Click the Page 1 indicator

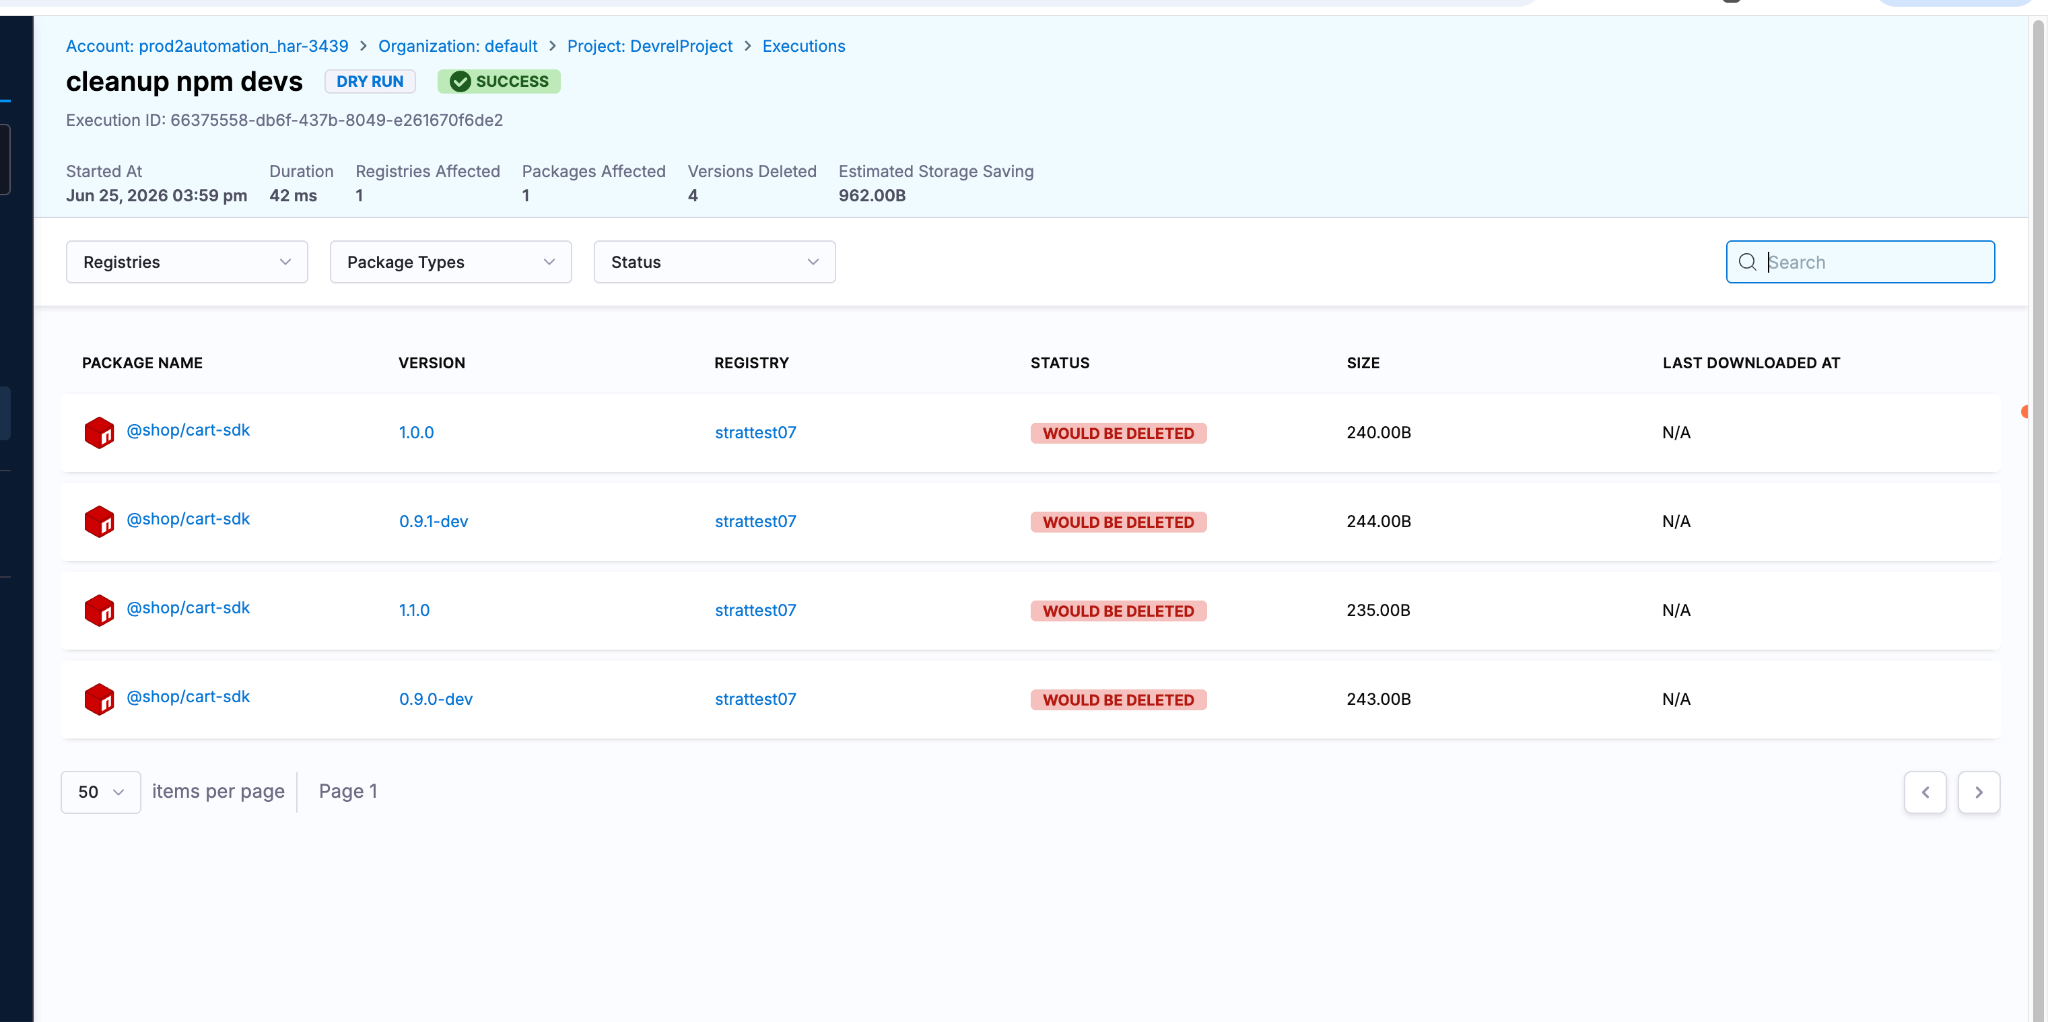tap(348, 792)
